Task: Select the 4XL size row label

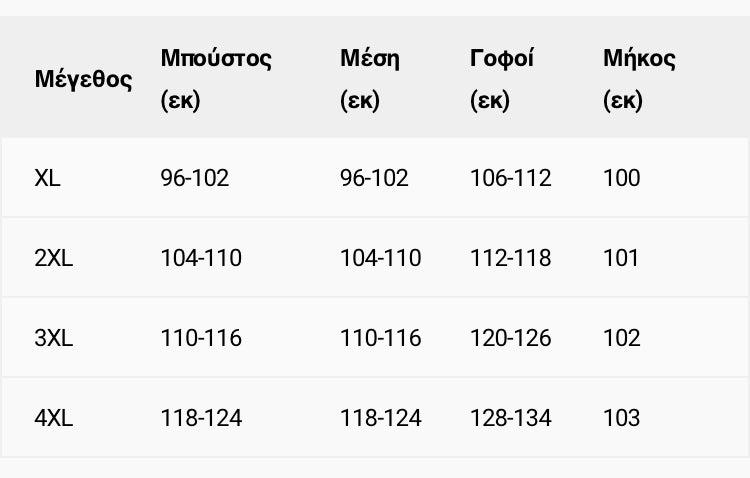Action: click(x=54, y=418)
